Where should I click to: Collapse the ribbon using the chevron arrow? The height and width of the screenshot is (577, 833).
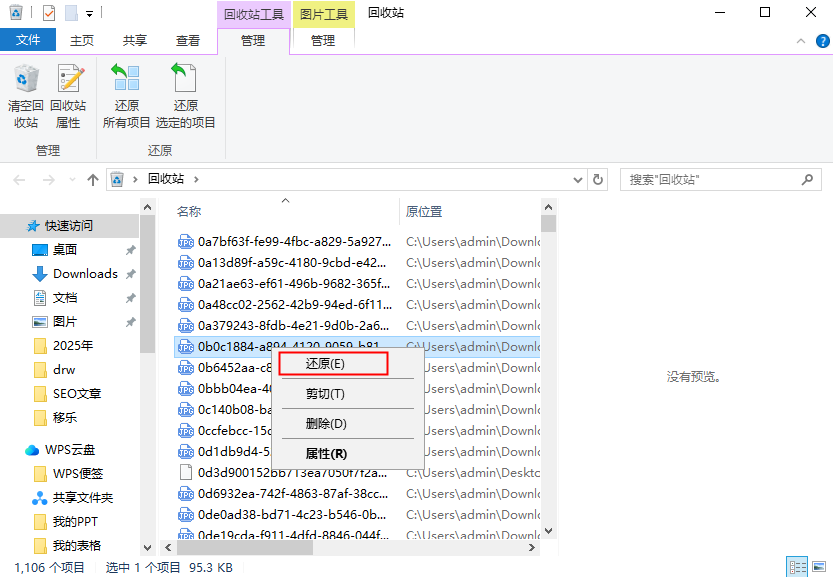point(800,41)
